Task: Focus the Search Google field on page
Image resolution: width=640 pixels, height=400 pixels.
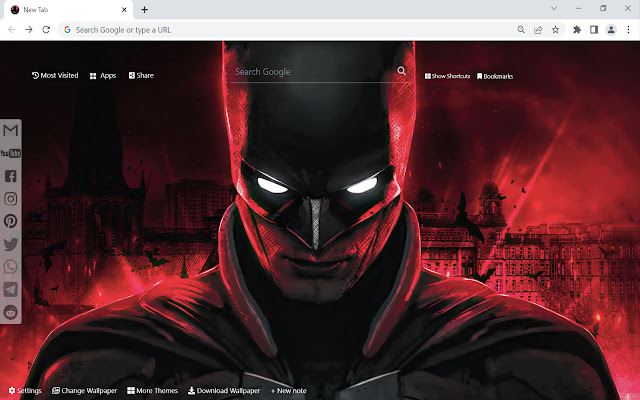Action: pyautogui.click(x=320, y=72)
